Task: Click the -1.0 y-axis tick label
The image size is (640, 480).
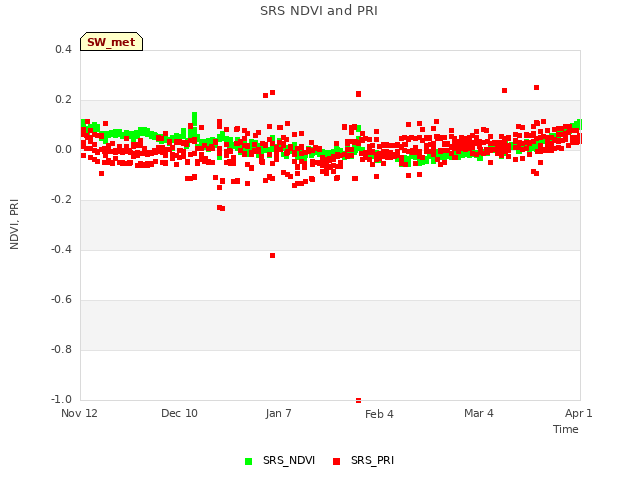Action: [x=61, y=399]
